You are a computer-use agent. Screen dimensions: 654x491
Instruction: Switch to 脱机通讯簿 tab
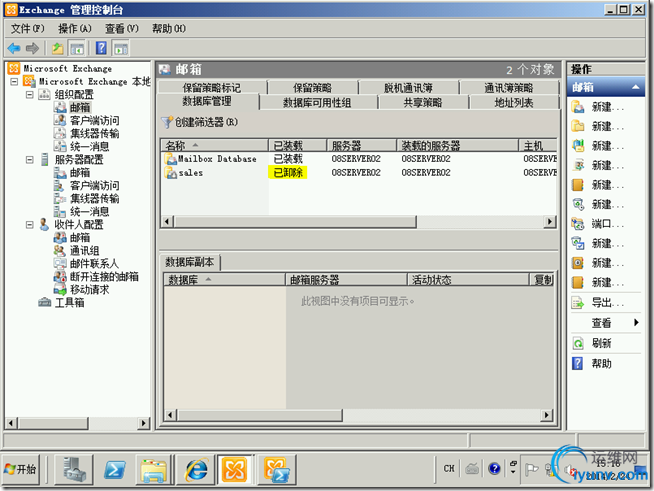(x=408, y=88)
